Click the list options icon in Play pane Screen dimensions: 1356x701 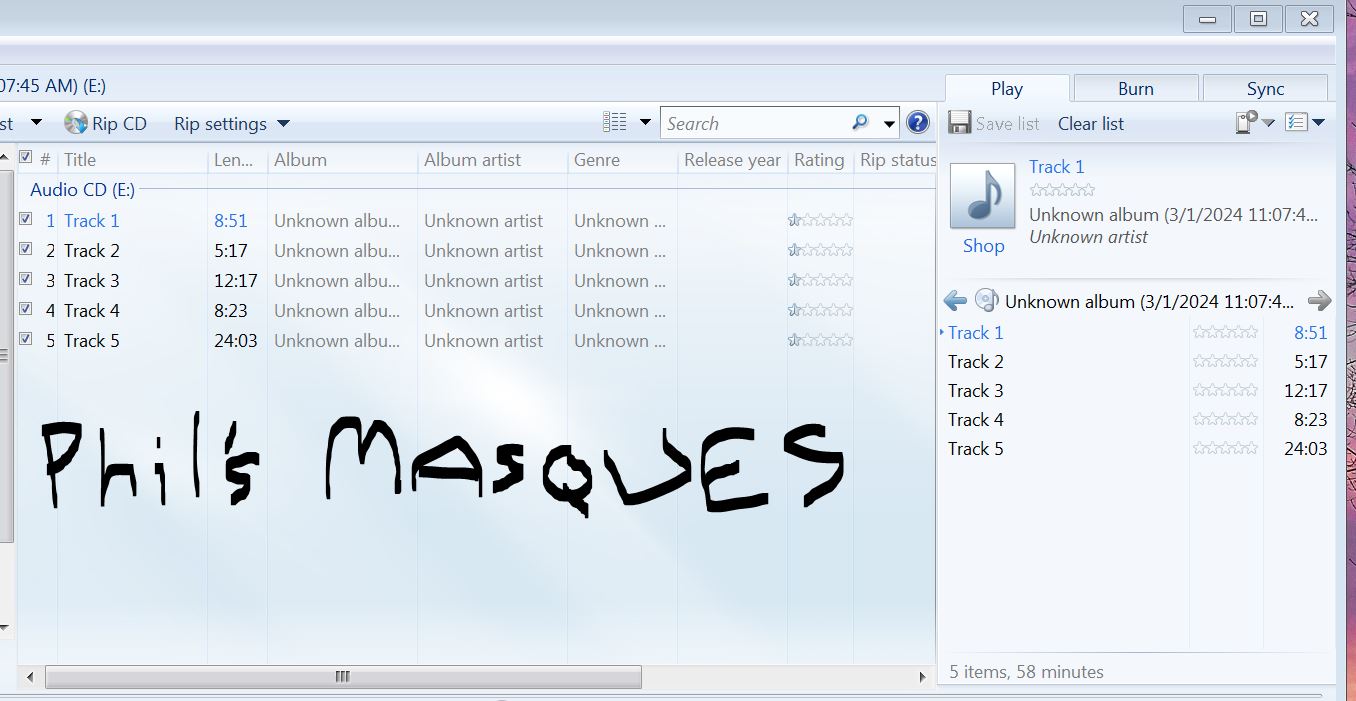pos(1298,122)
